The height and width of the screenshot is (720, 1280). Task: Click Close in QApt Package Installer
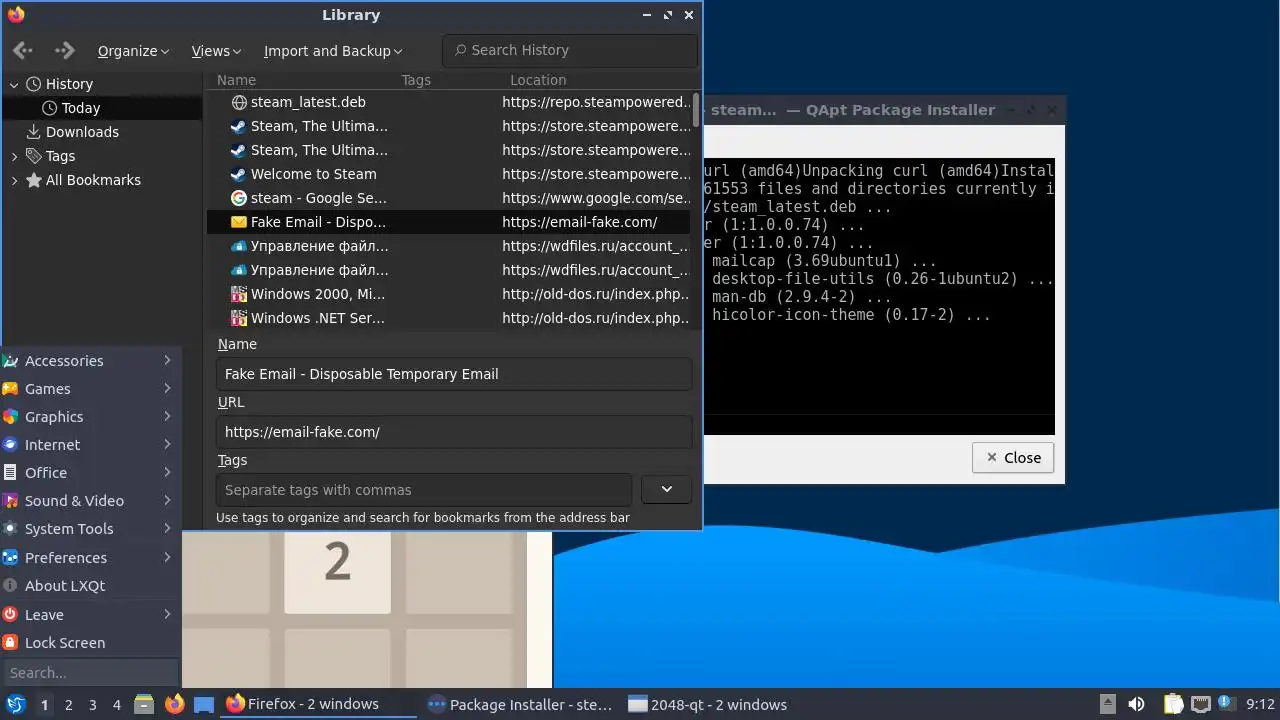(x=1012, y=457)
